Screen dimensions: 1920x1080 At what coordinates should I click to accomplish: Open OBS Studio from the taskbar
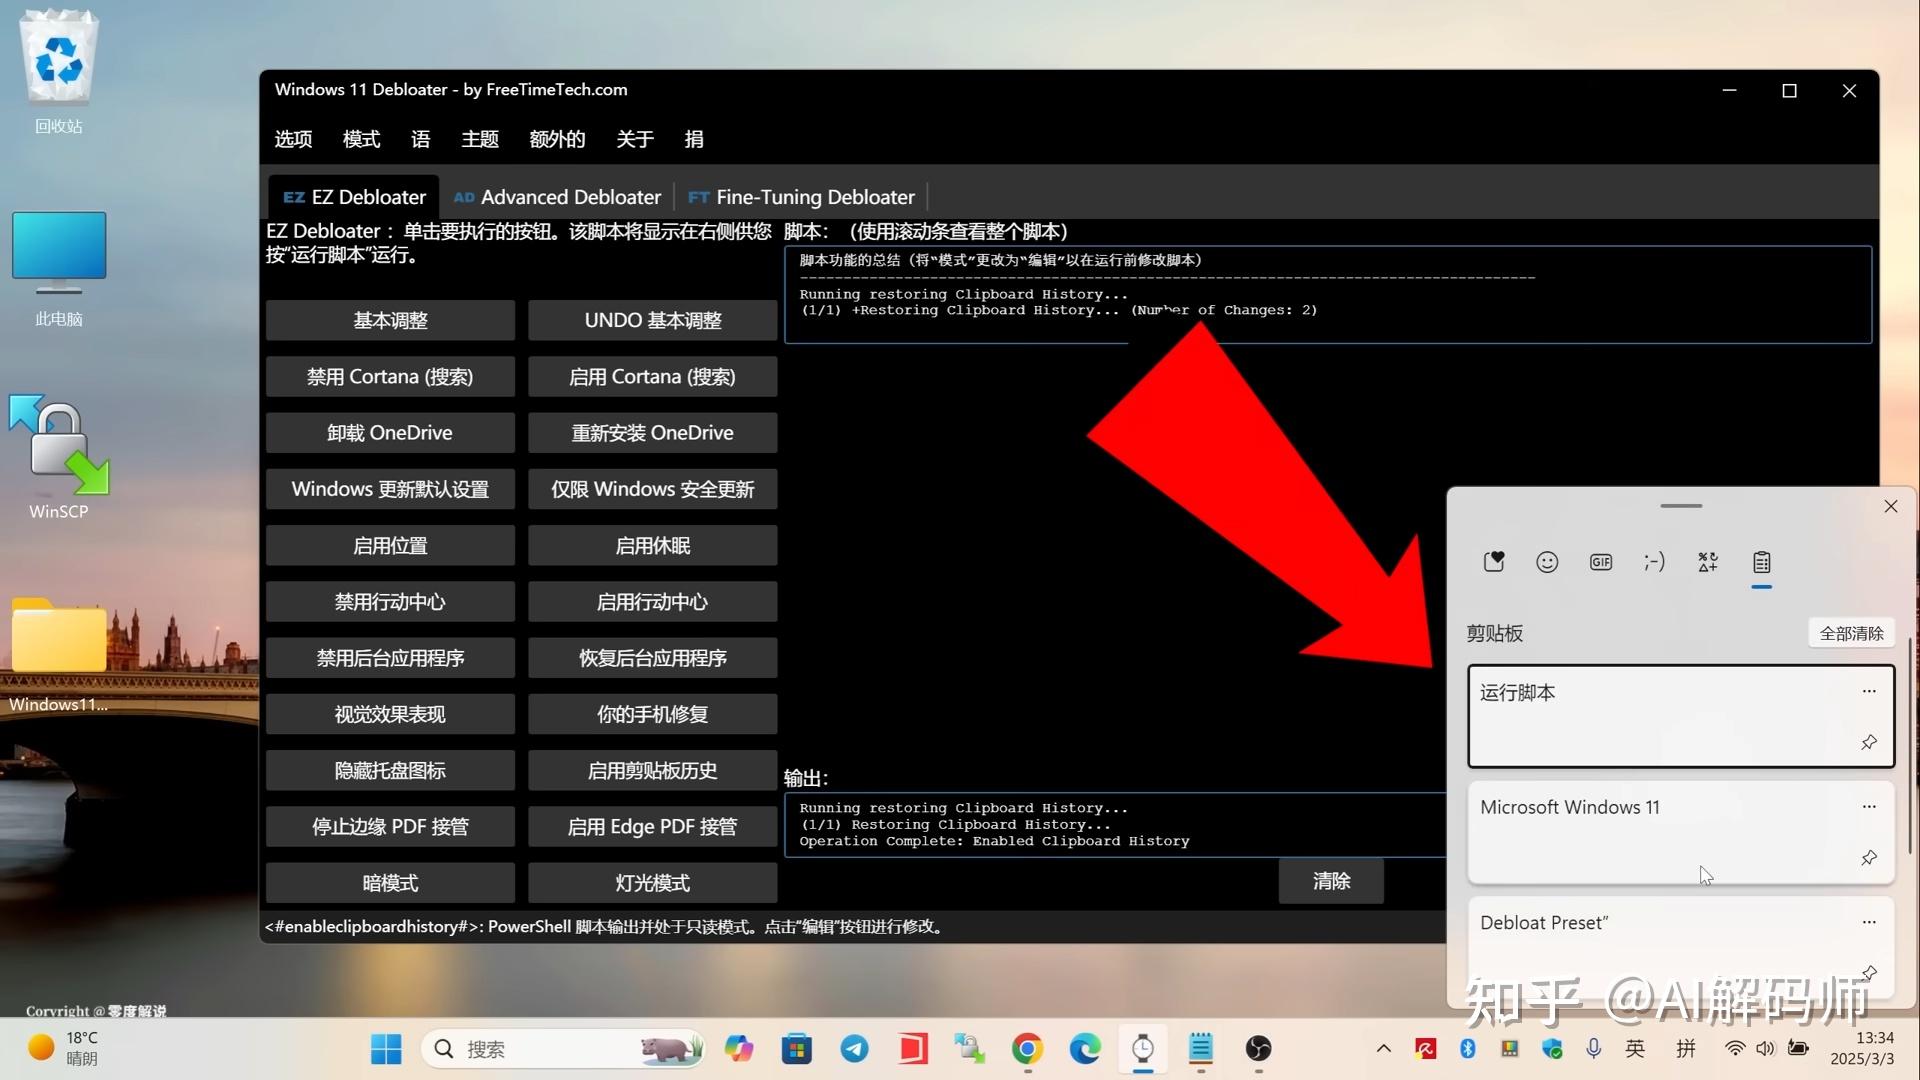1258,1049
